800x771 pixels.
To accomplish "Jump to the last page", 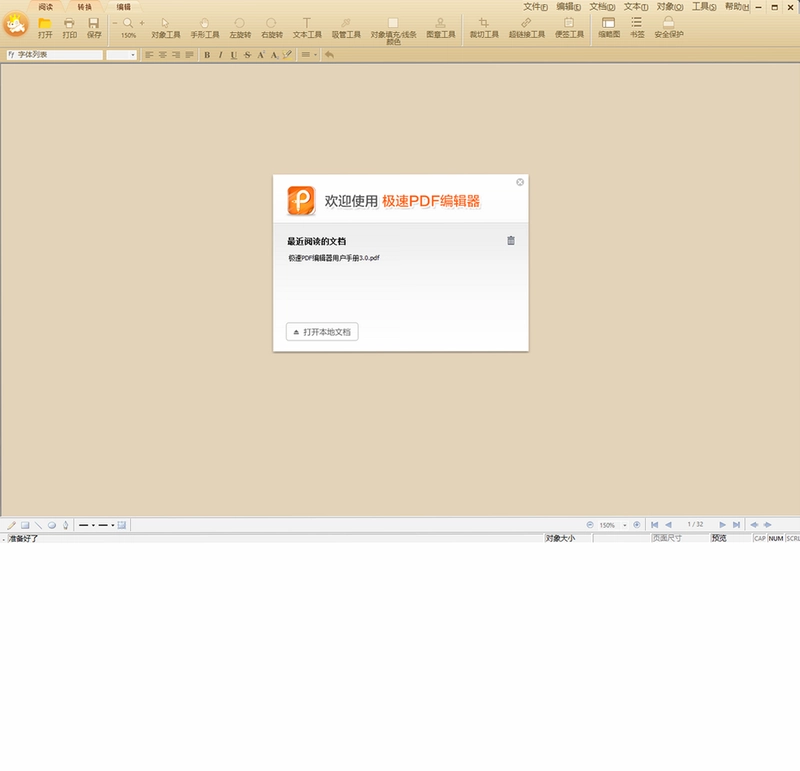I will pyautogui.click(x=736, y=525).
